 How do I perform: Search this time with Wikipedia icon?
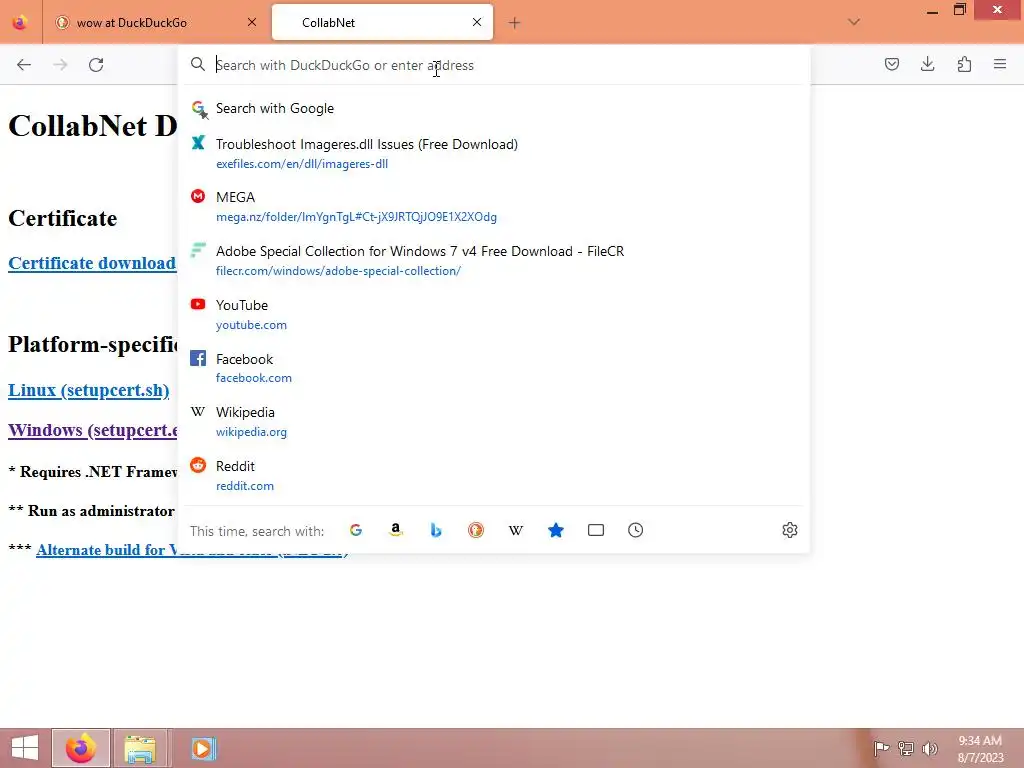coord(516,530)
